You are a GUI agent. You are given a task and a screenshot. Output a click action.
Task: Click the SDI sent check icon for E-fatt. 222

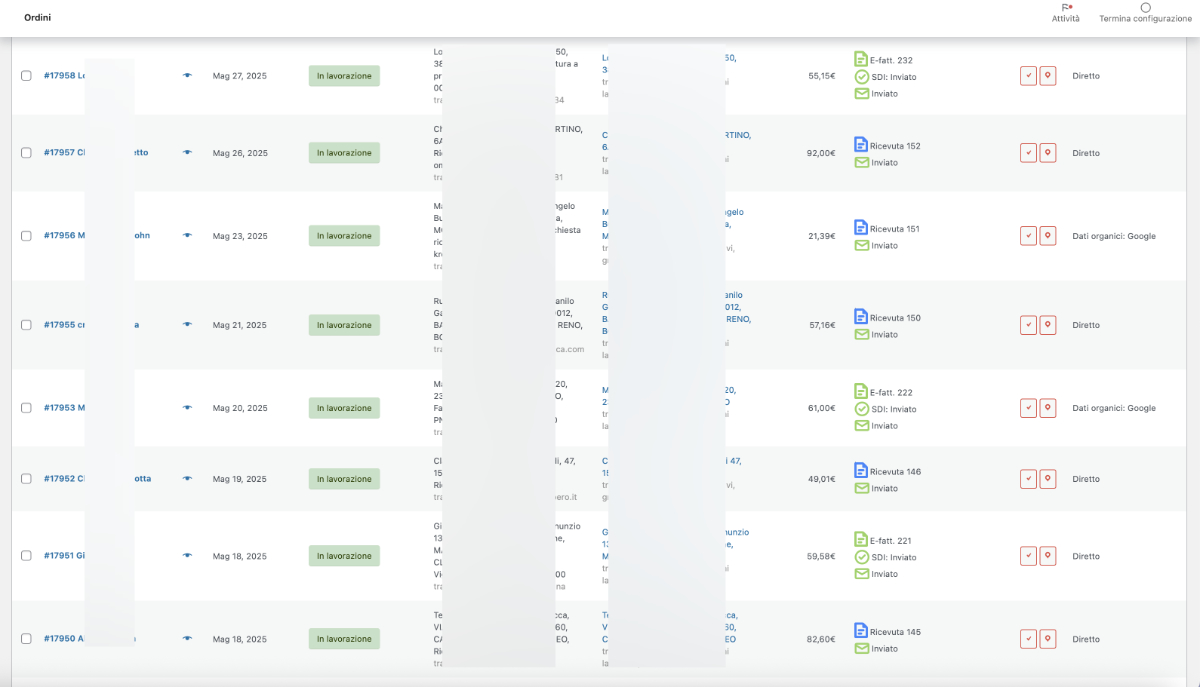(x=861, y=409)
